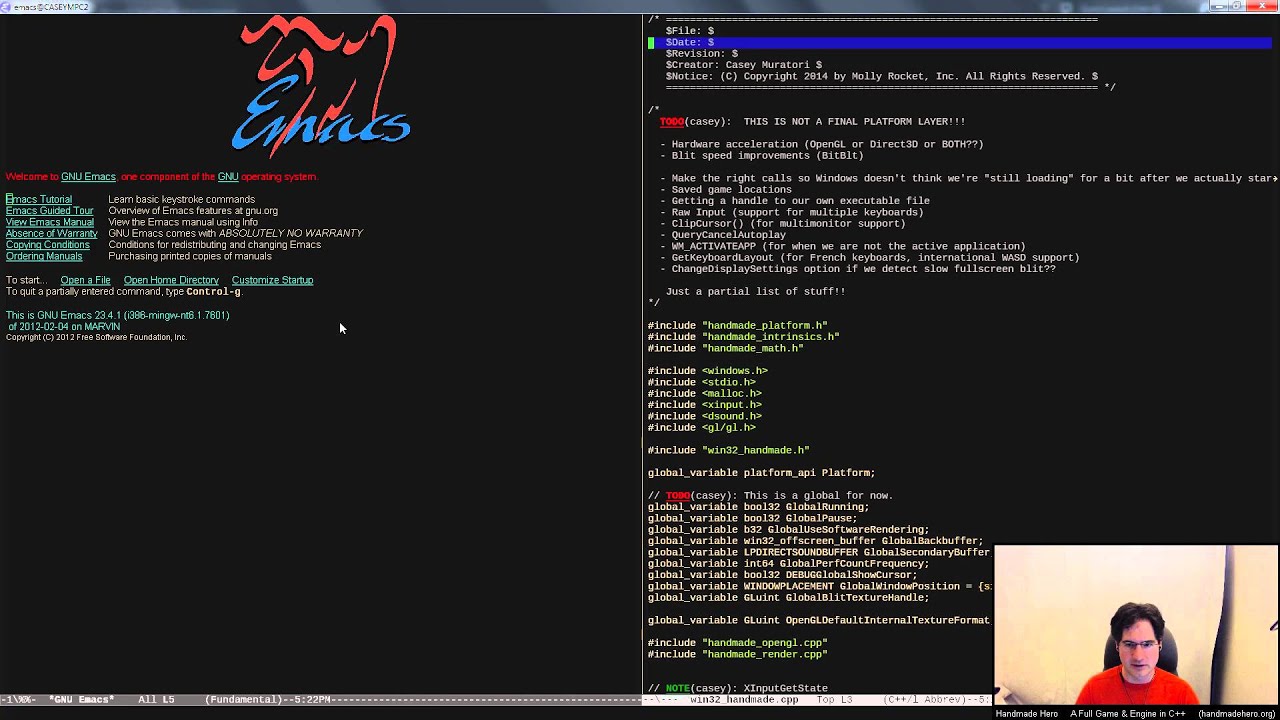
Task: Click the Open a File link
Action: click(x=85, y=280)
